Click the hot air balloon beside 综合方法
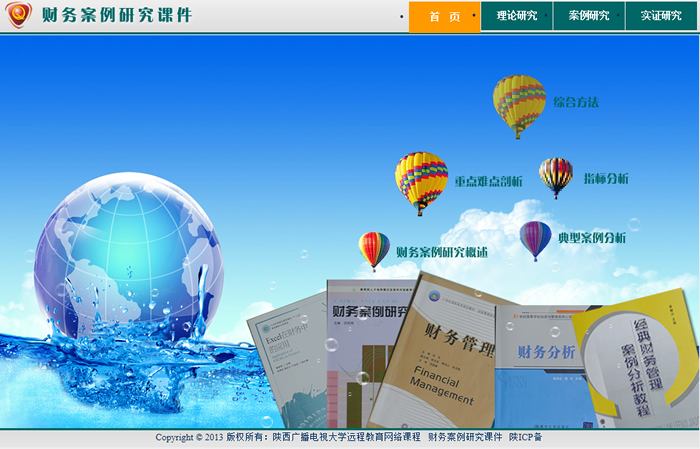Image resolution: width=700 pixels, height=449 pixels. 519,101
